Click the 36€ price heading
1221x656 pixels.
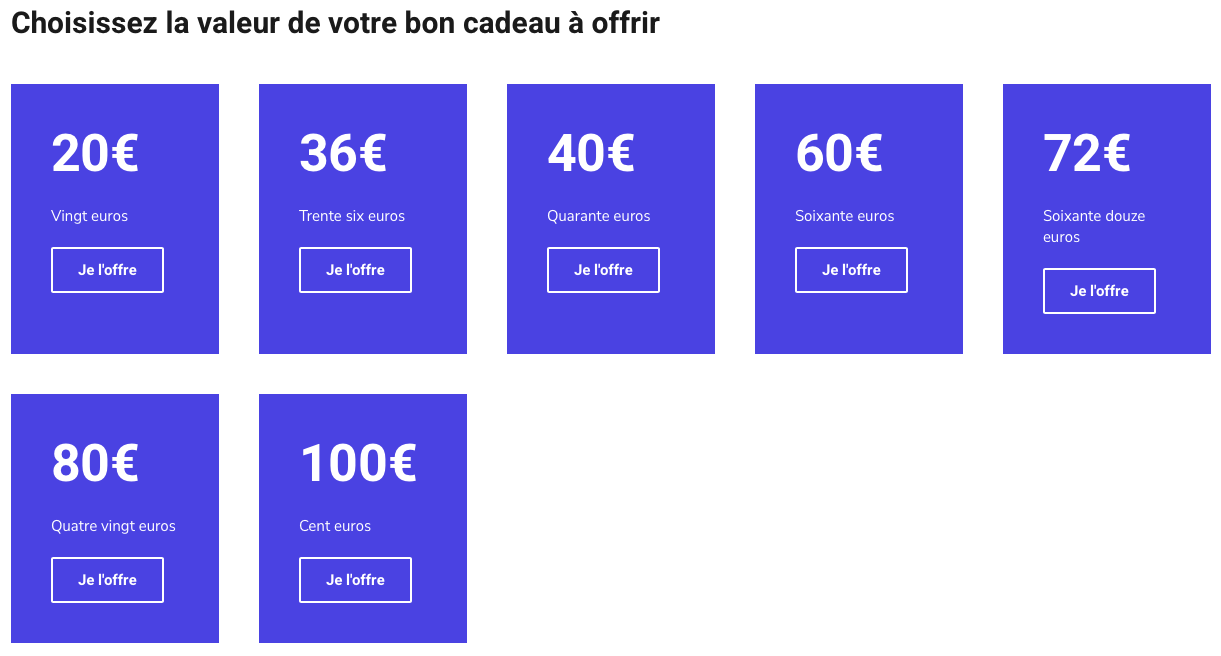tap(343, 153)
